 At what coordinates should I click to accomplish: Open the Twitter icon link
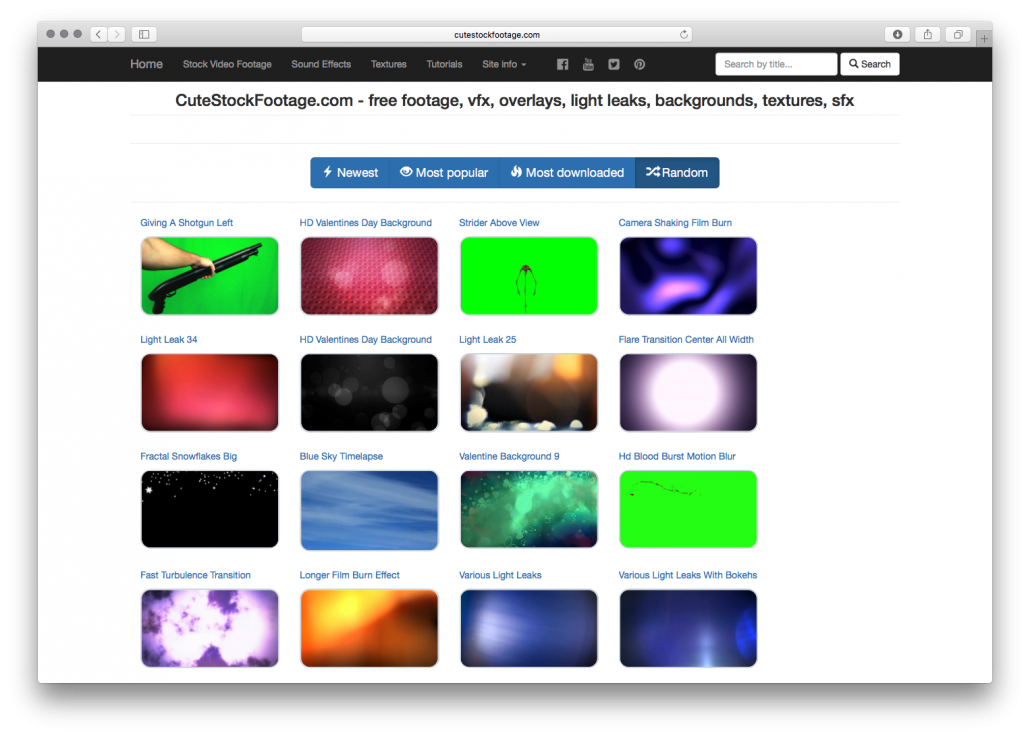tap(614, 64)
